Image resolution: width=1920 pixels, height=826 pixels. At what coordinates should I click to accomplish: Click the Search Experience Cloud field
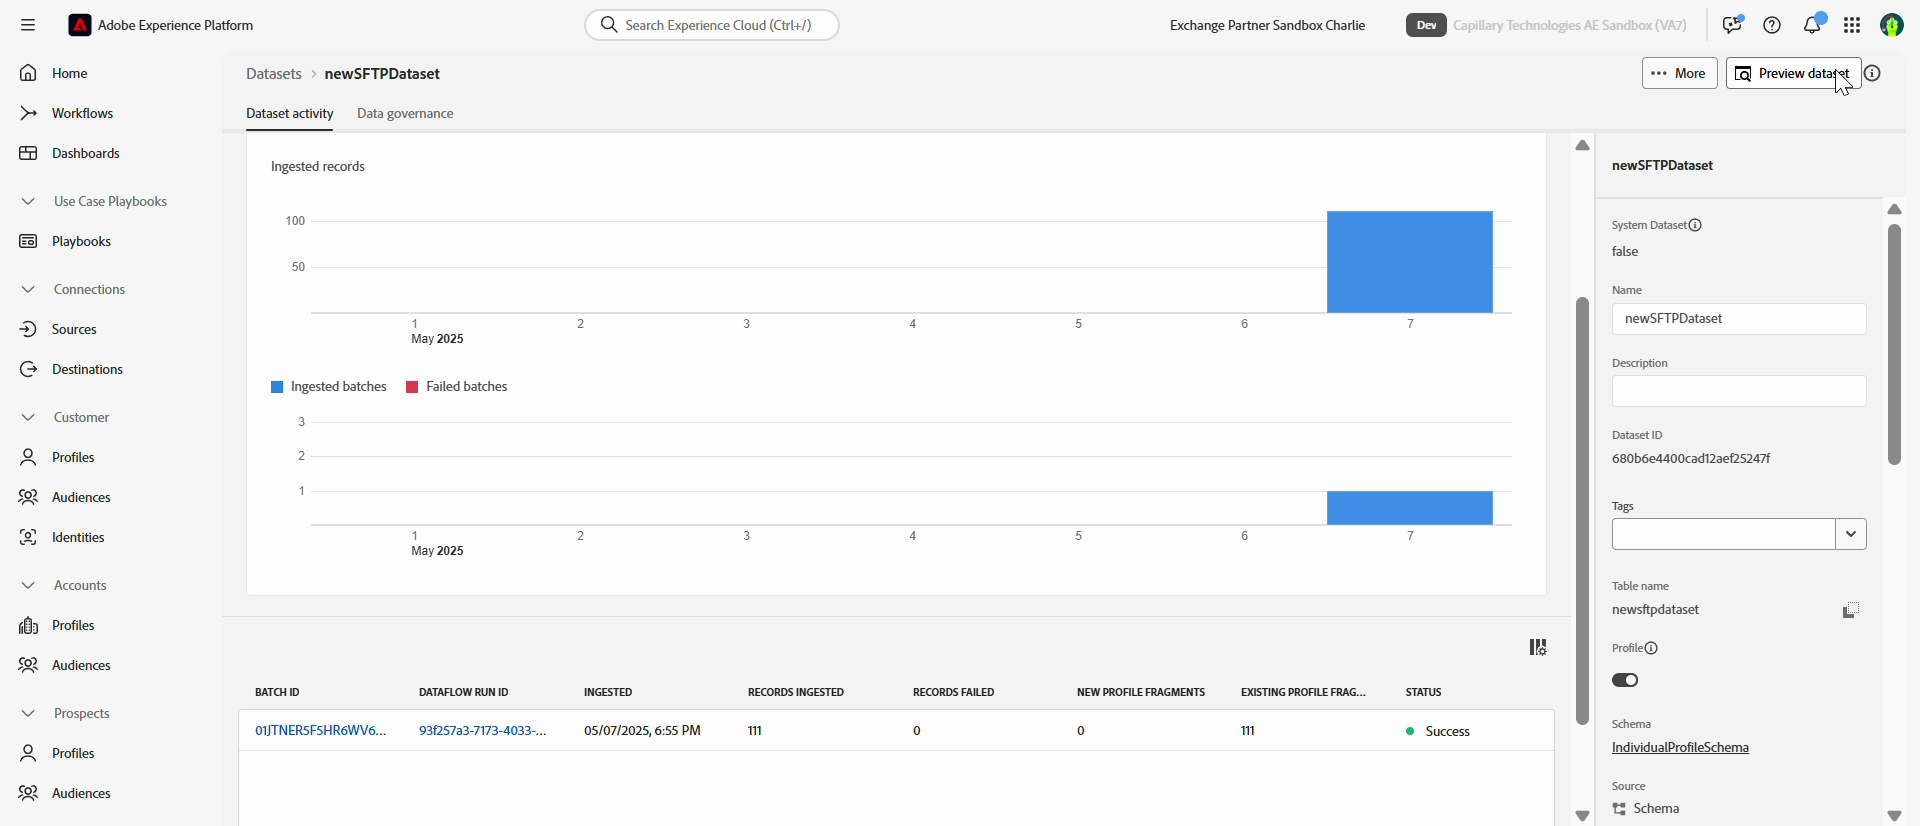coord(712,25)
